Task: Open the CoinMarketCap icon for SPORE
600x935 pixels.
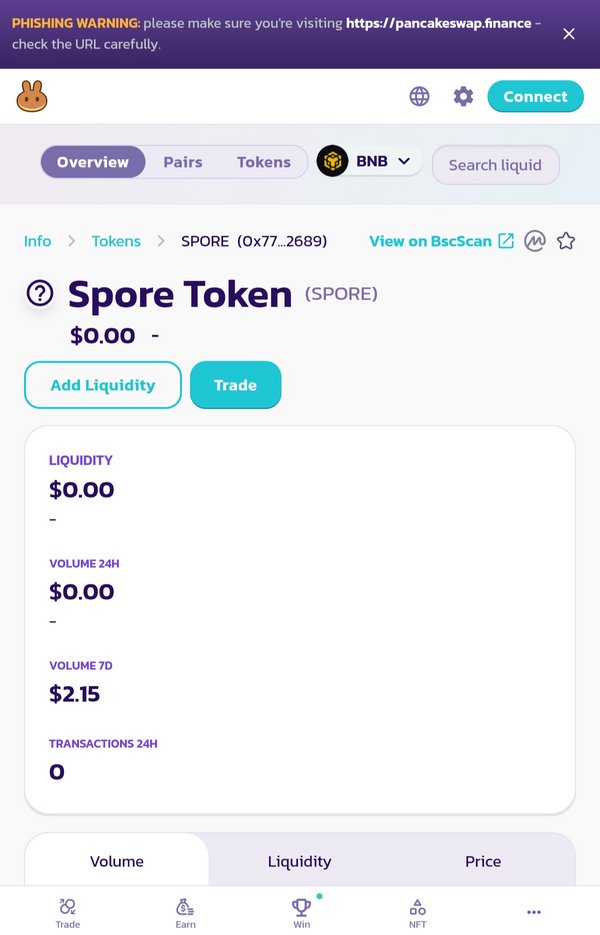Action: pyautogui.click(x=535, y=241)
